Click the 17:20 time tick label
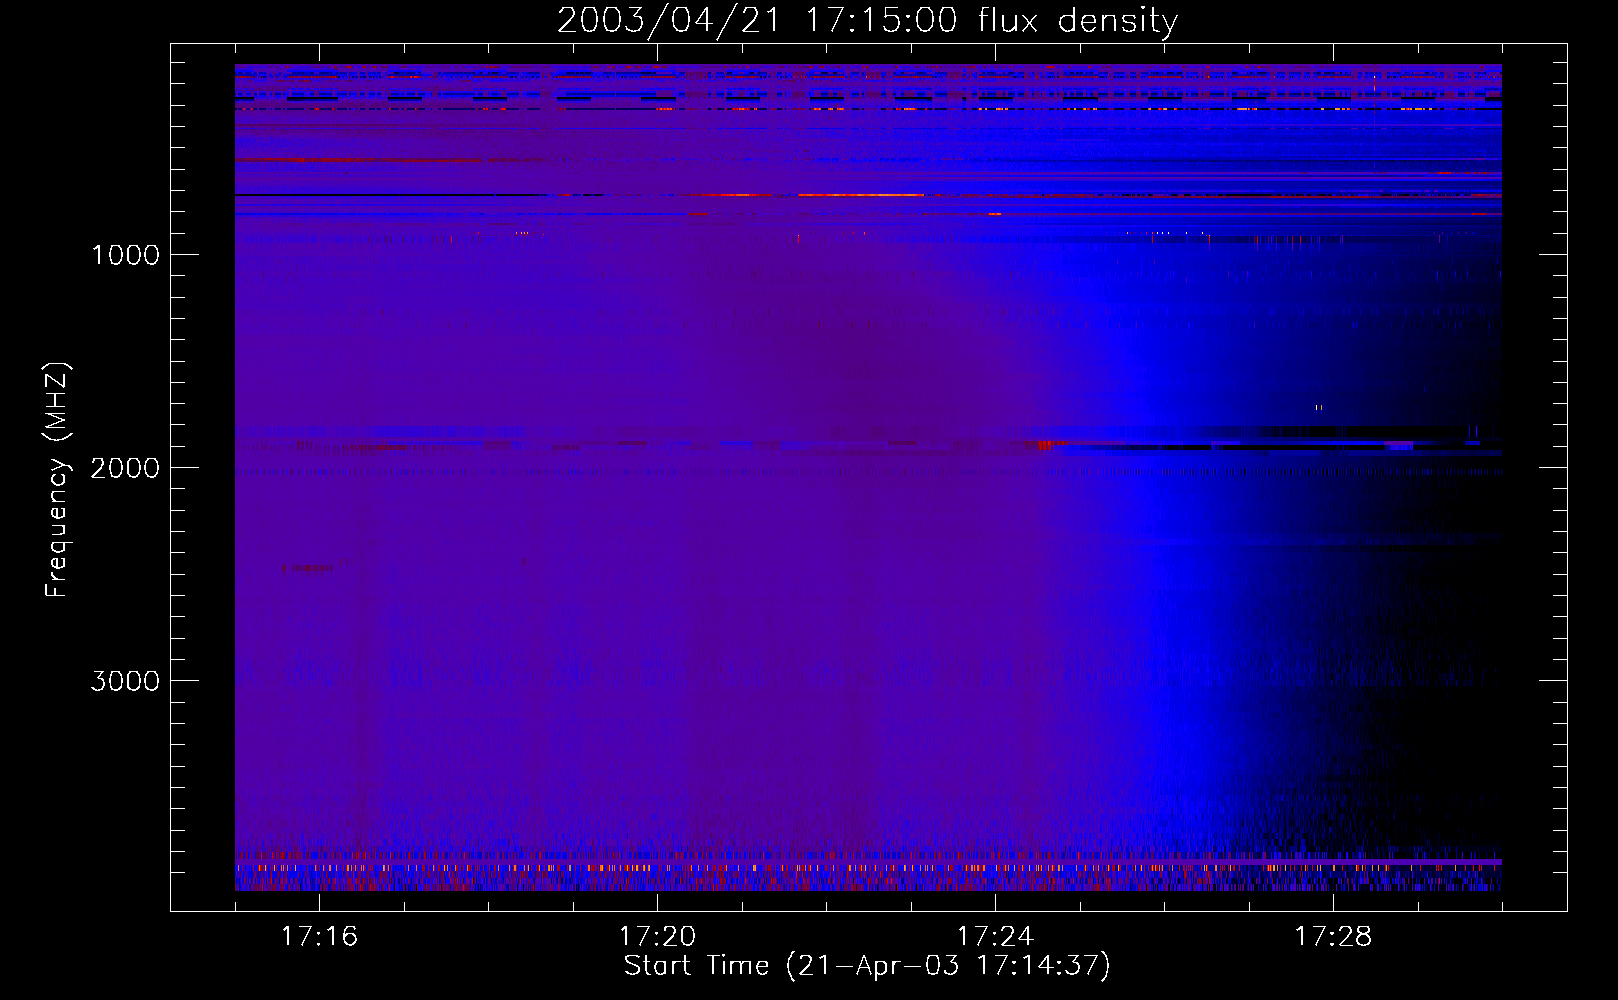This screenshot has height=1000, width=1618. 657,937
